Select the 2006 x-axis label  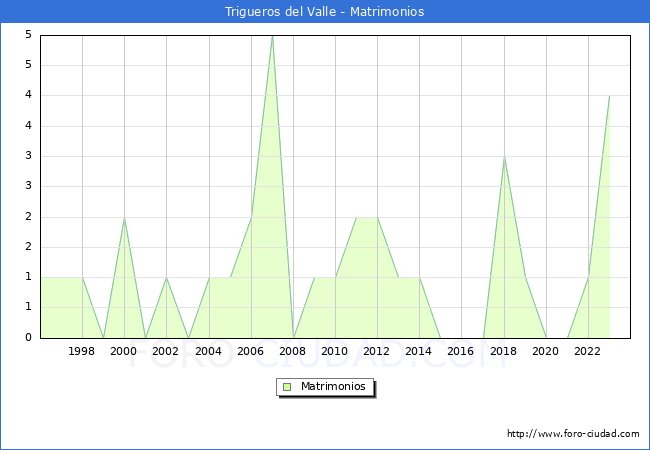tap(250, 351)
